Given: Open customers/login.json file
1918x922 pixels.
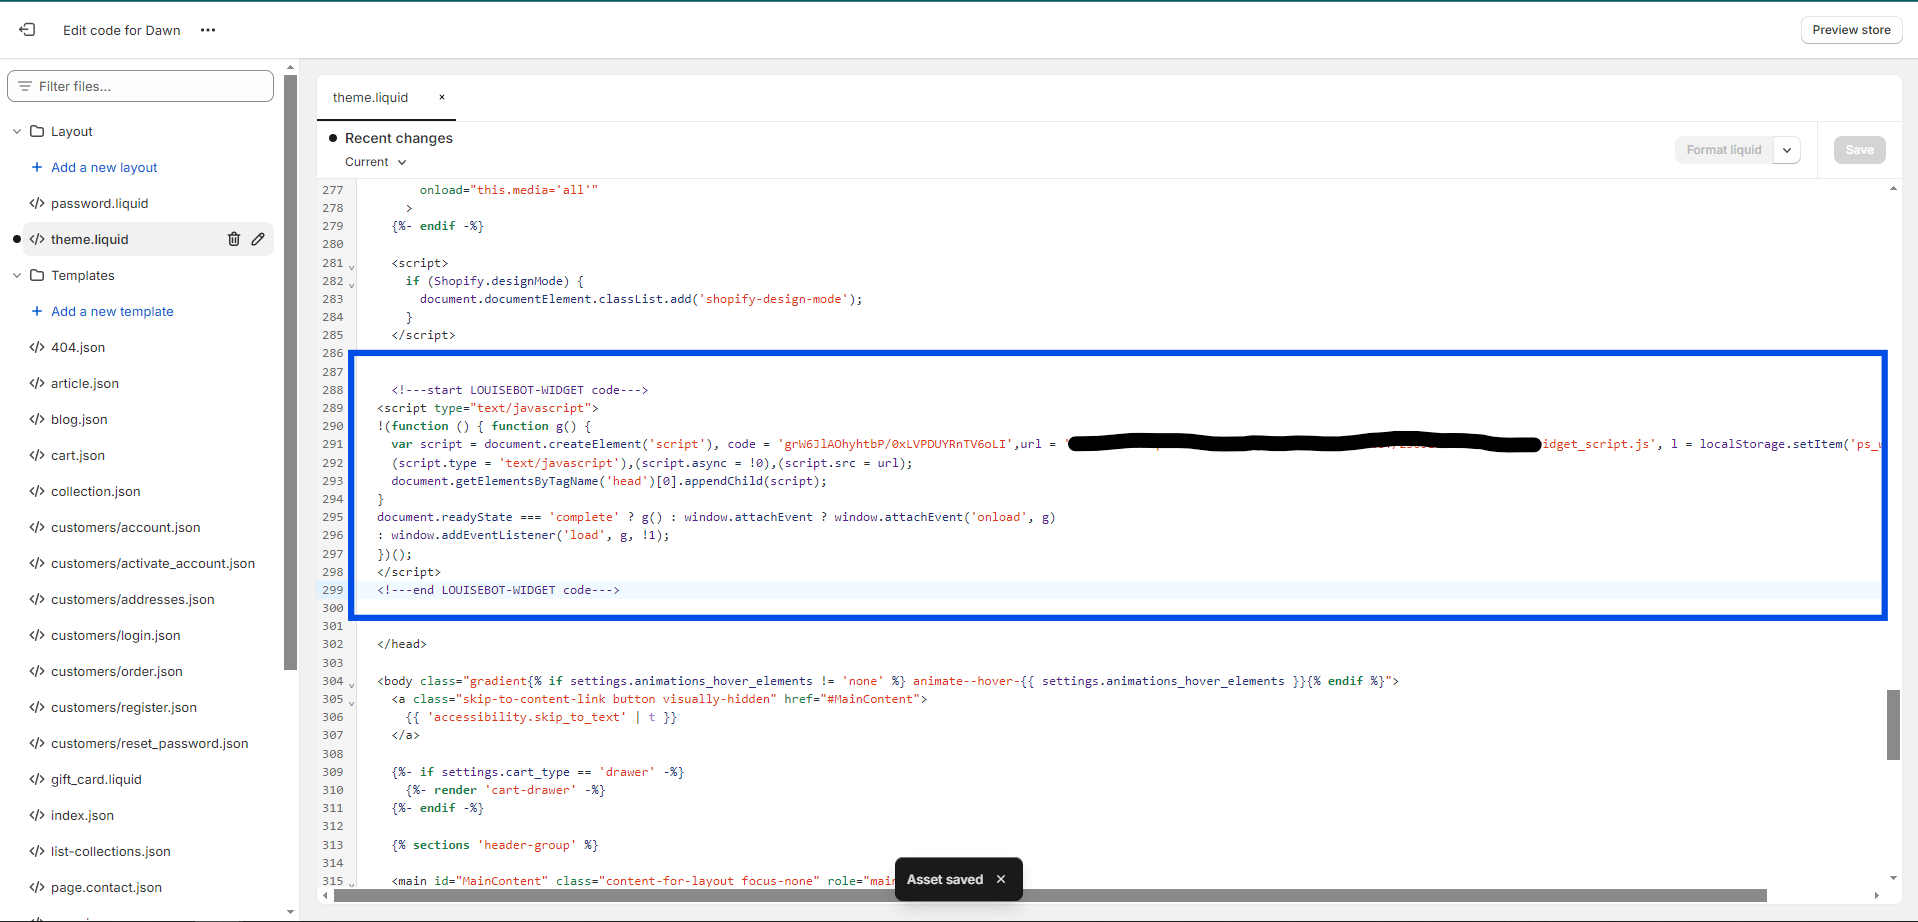Looking at the screenshot, I should [116, 635].
